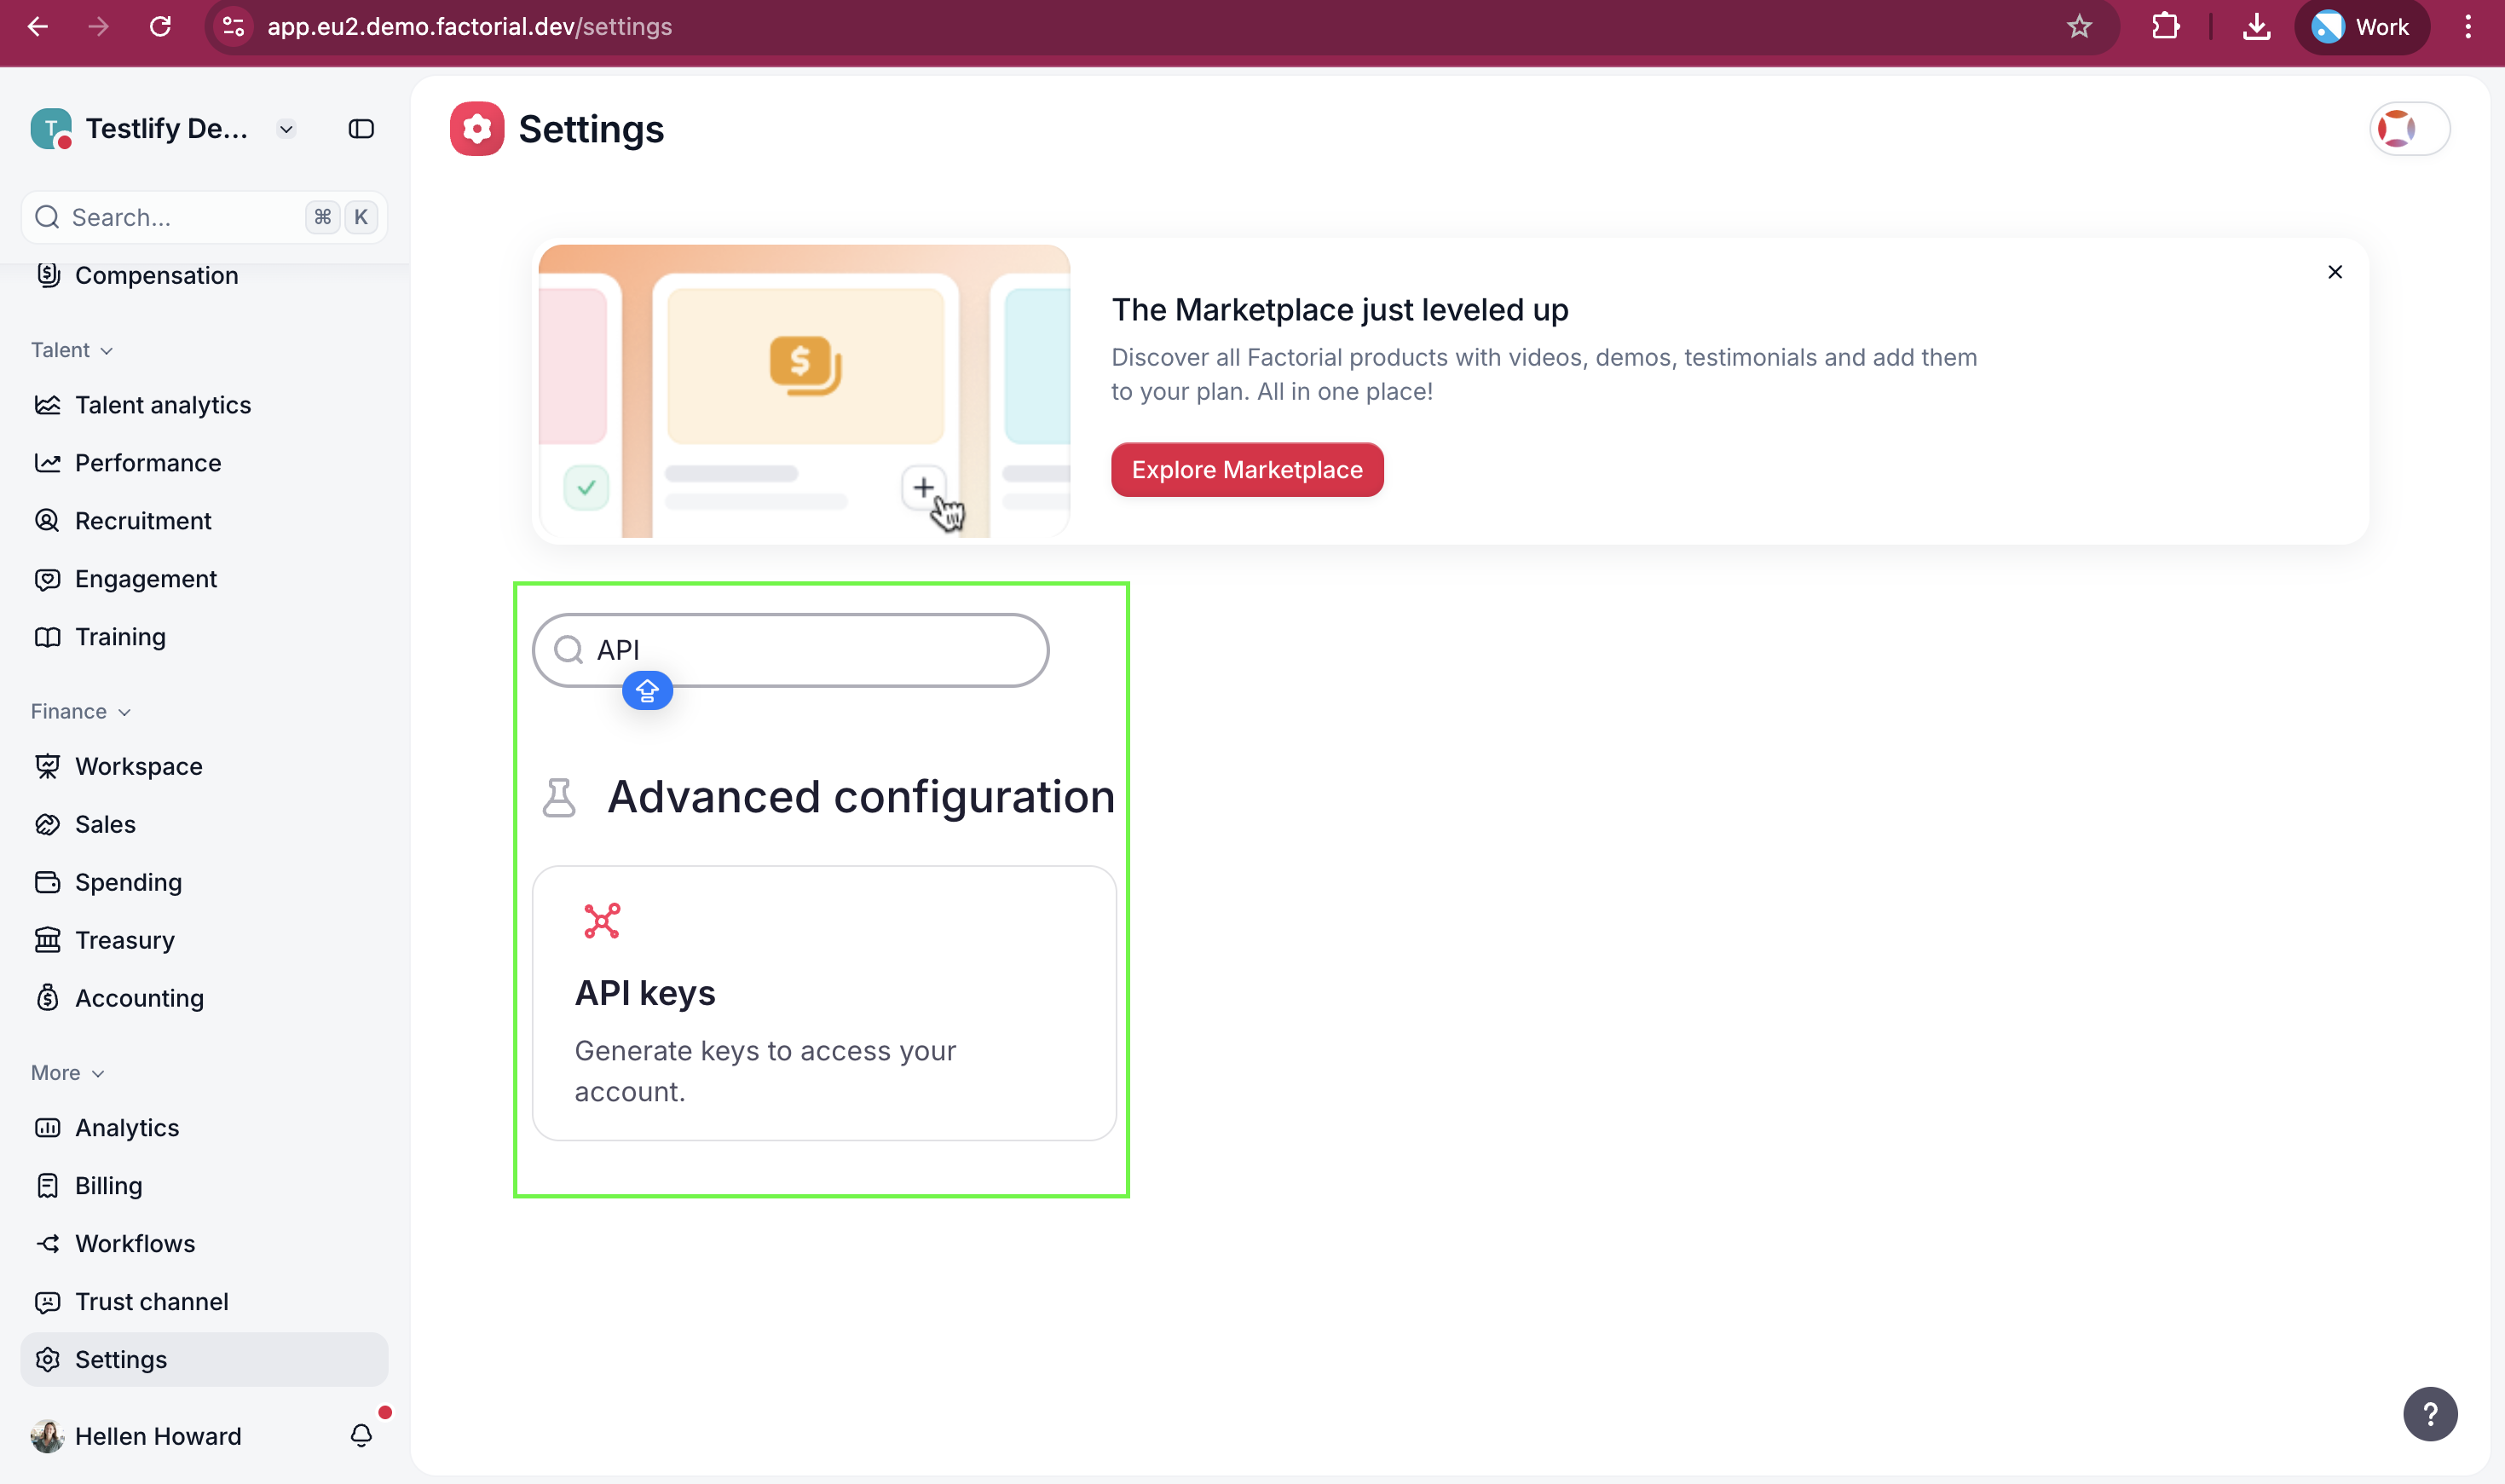Screen dimensions: 2505x1484
Task: Reload the page
Action: 160,27
